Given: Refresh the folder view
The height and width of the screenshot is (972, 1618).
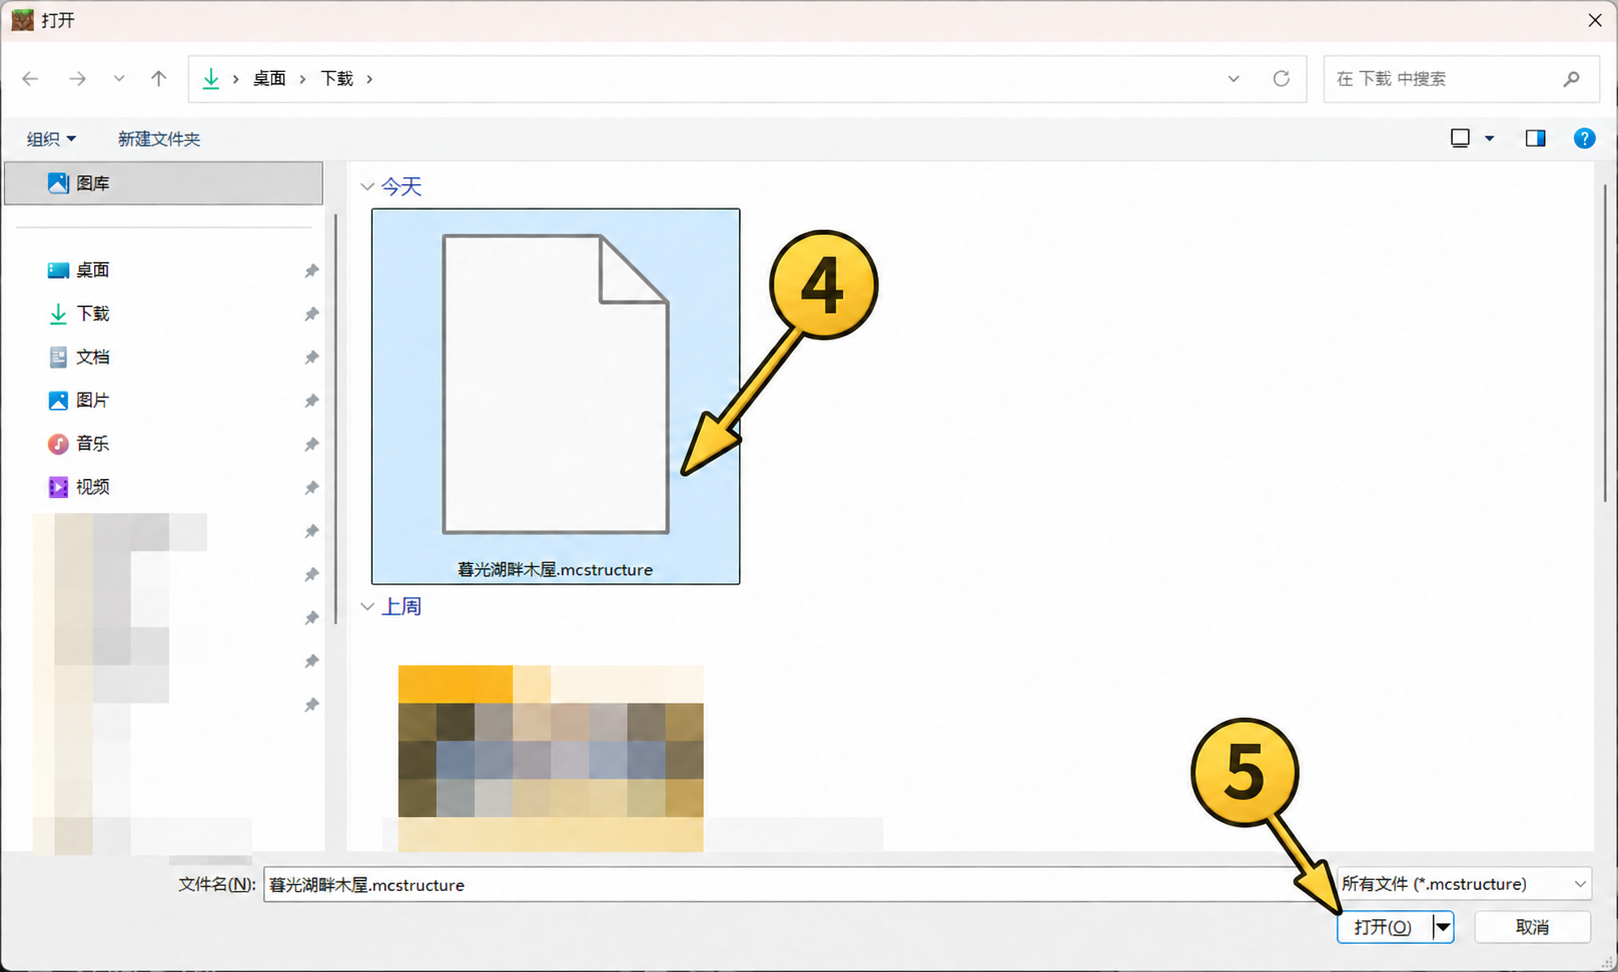Looking at the screenshot, I should pyautogui.click(x=1281, y=78).
